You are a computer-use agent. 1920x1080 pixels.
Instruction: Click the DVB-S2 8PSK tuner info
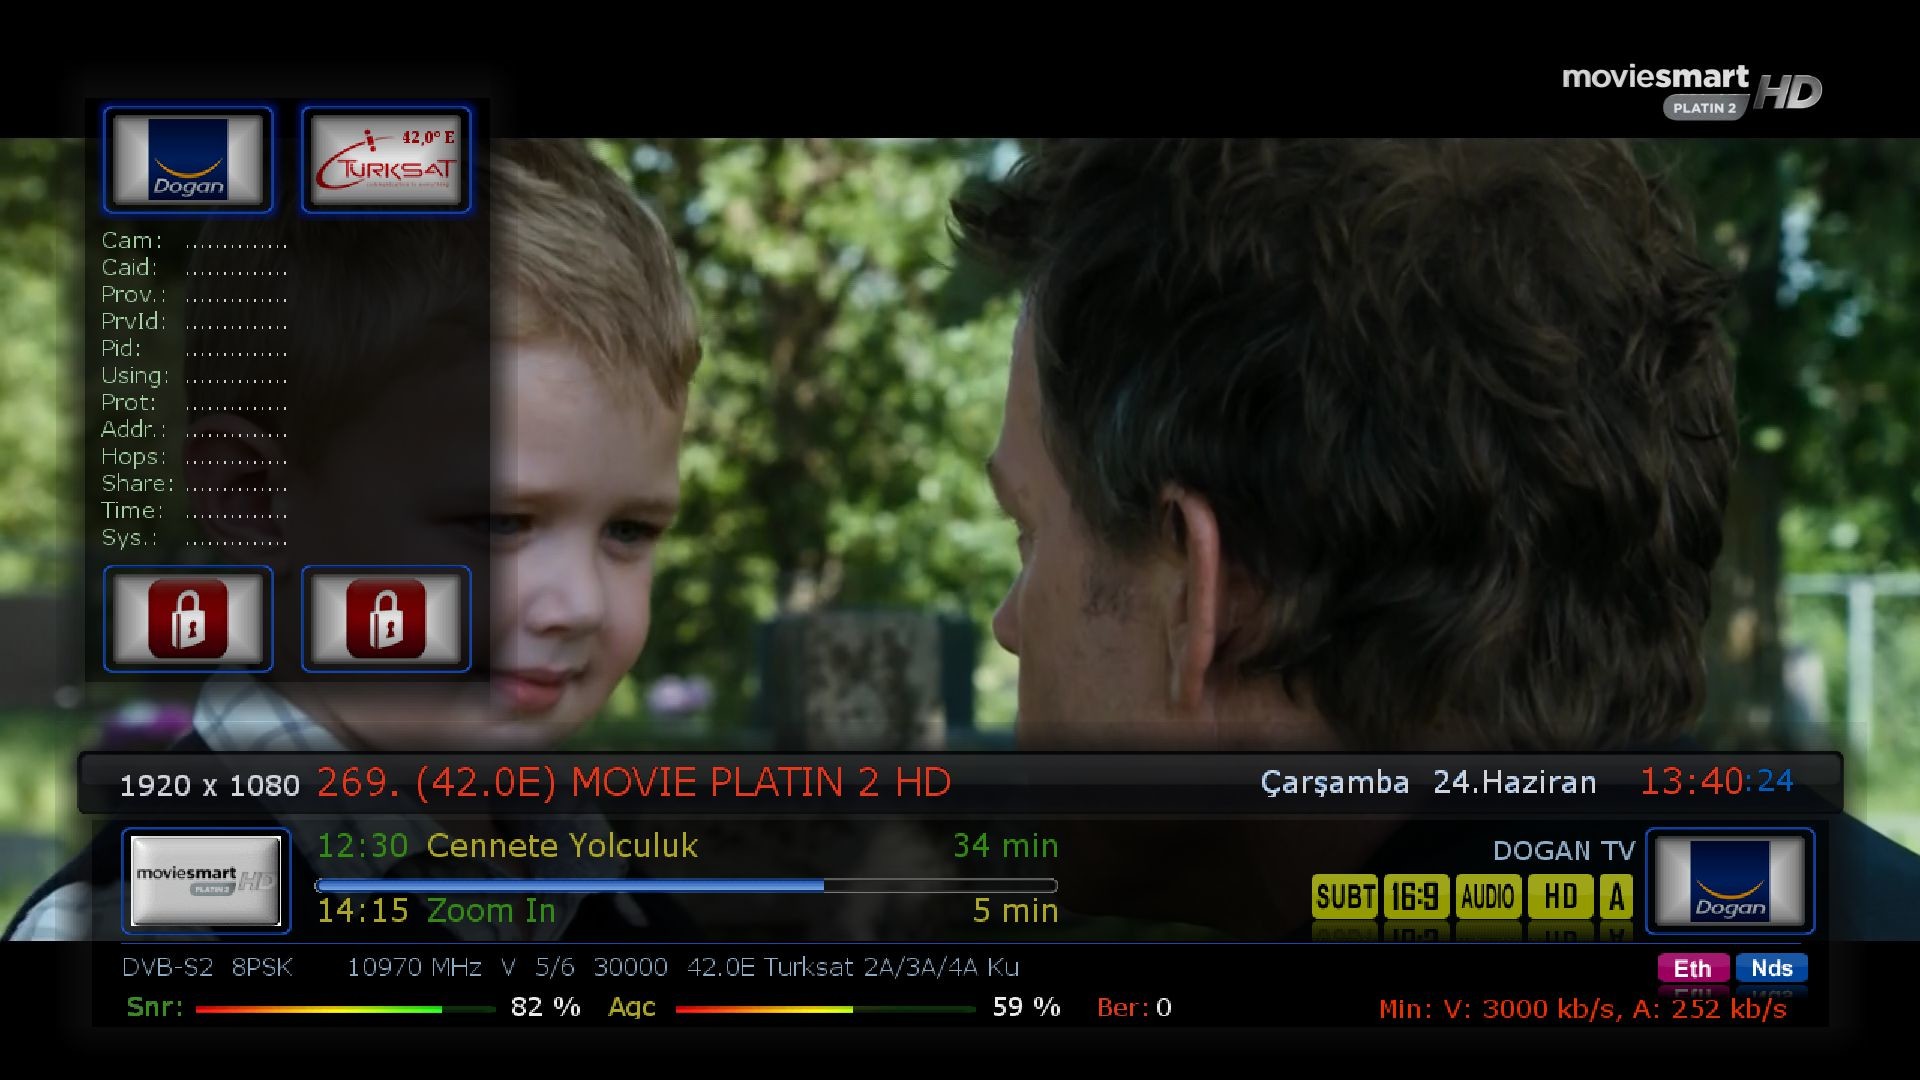[207, 968]
